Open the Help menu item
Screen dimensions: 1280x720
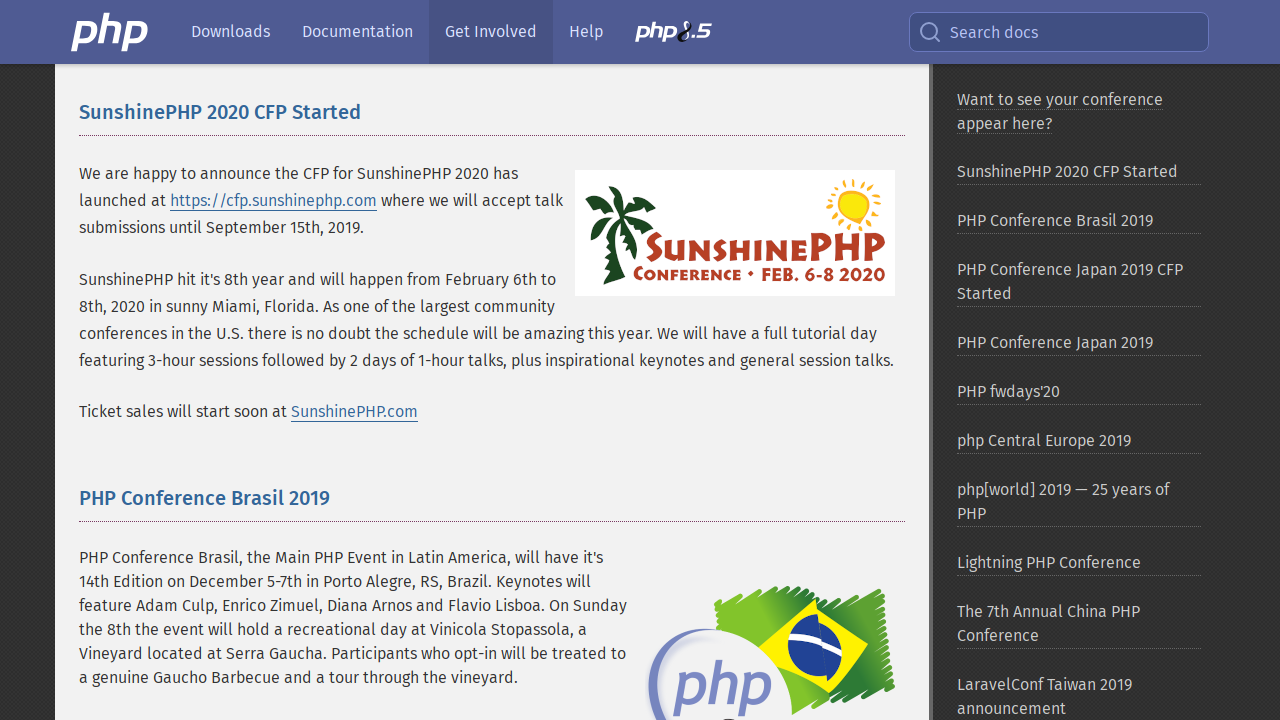coord(586,32)
